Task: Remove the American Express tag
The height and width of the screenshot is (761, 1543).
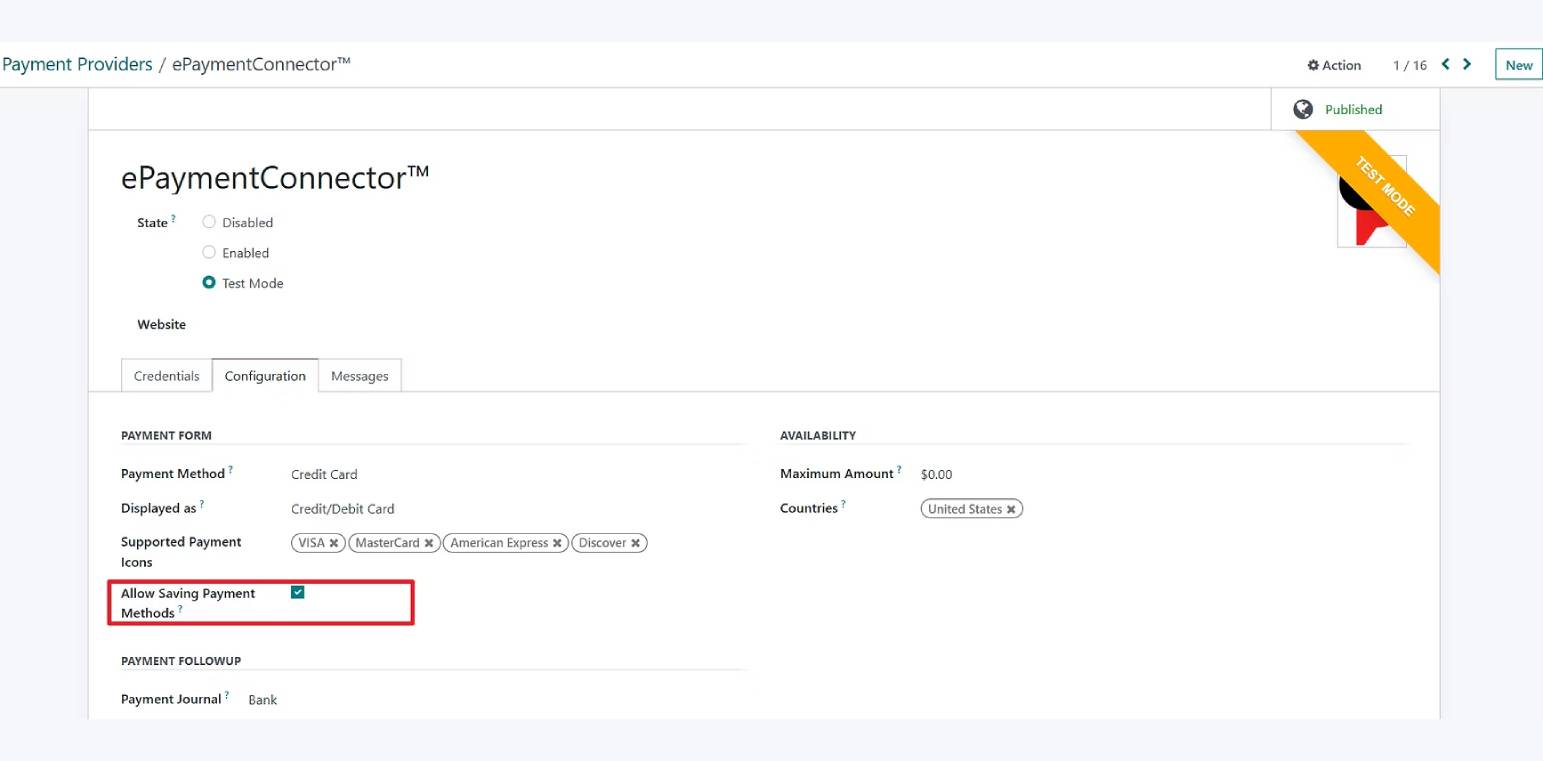Action: pos(557,543)
